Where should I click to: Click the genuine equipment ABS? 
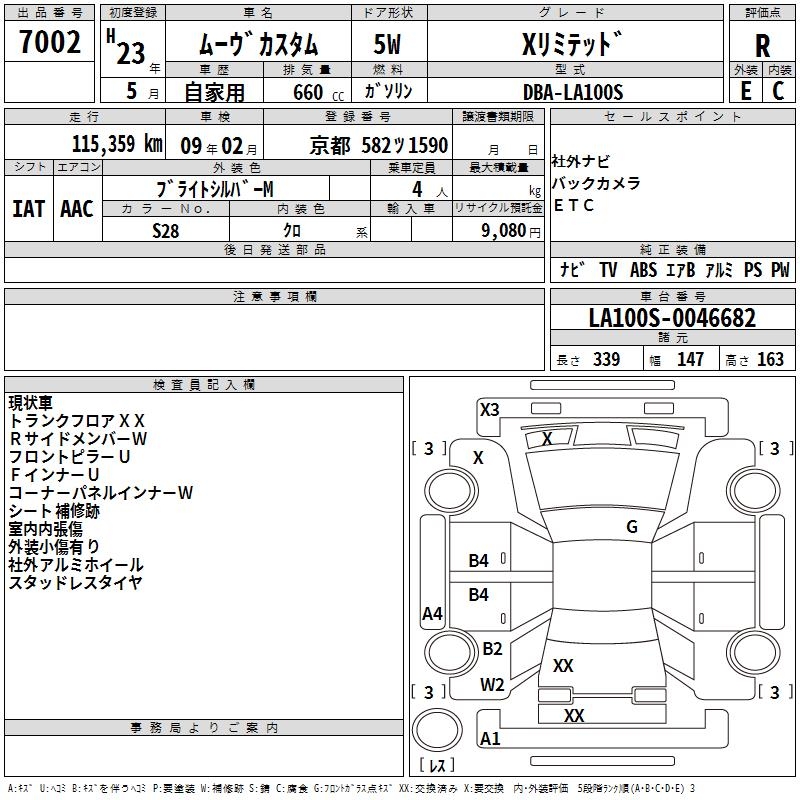pyautogui.click(x=643, y=269)
